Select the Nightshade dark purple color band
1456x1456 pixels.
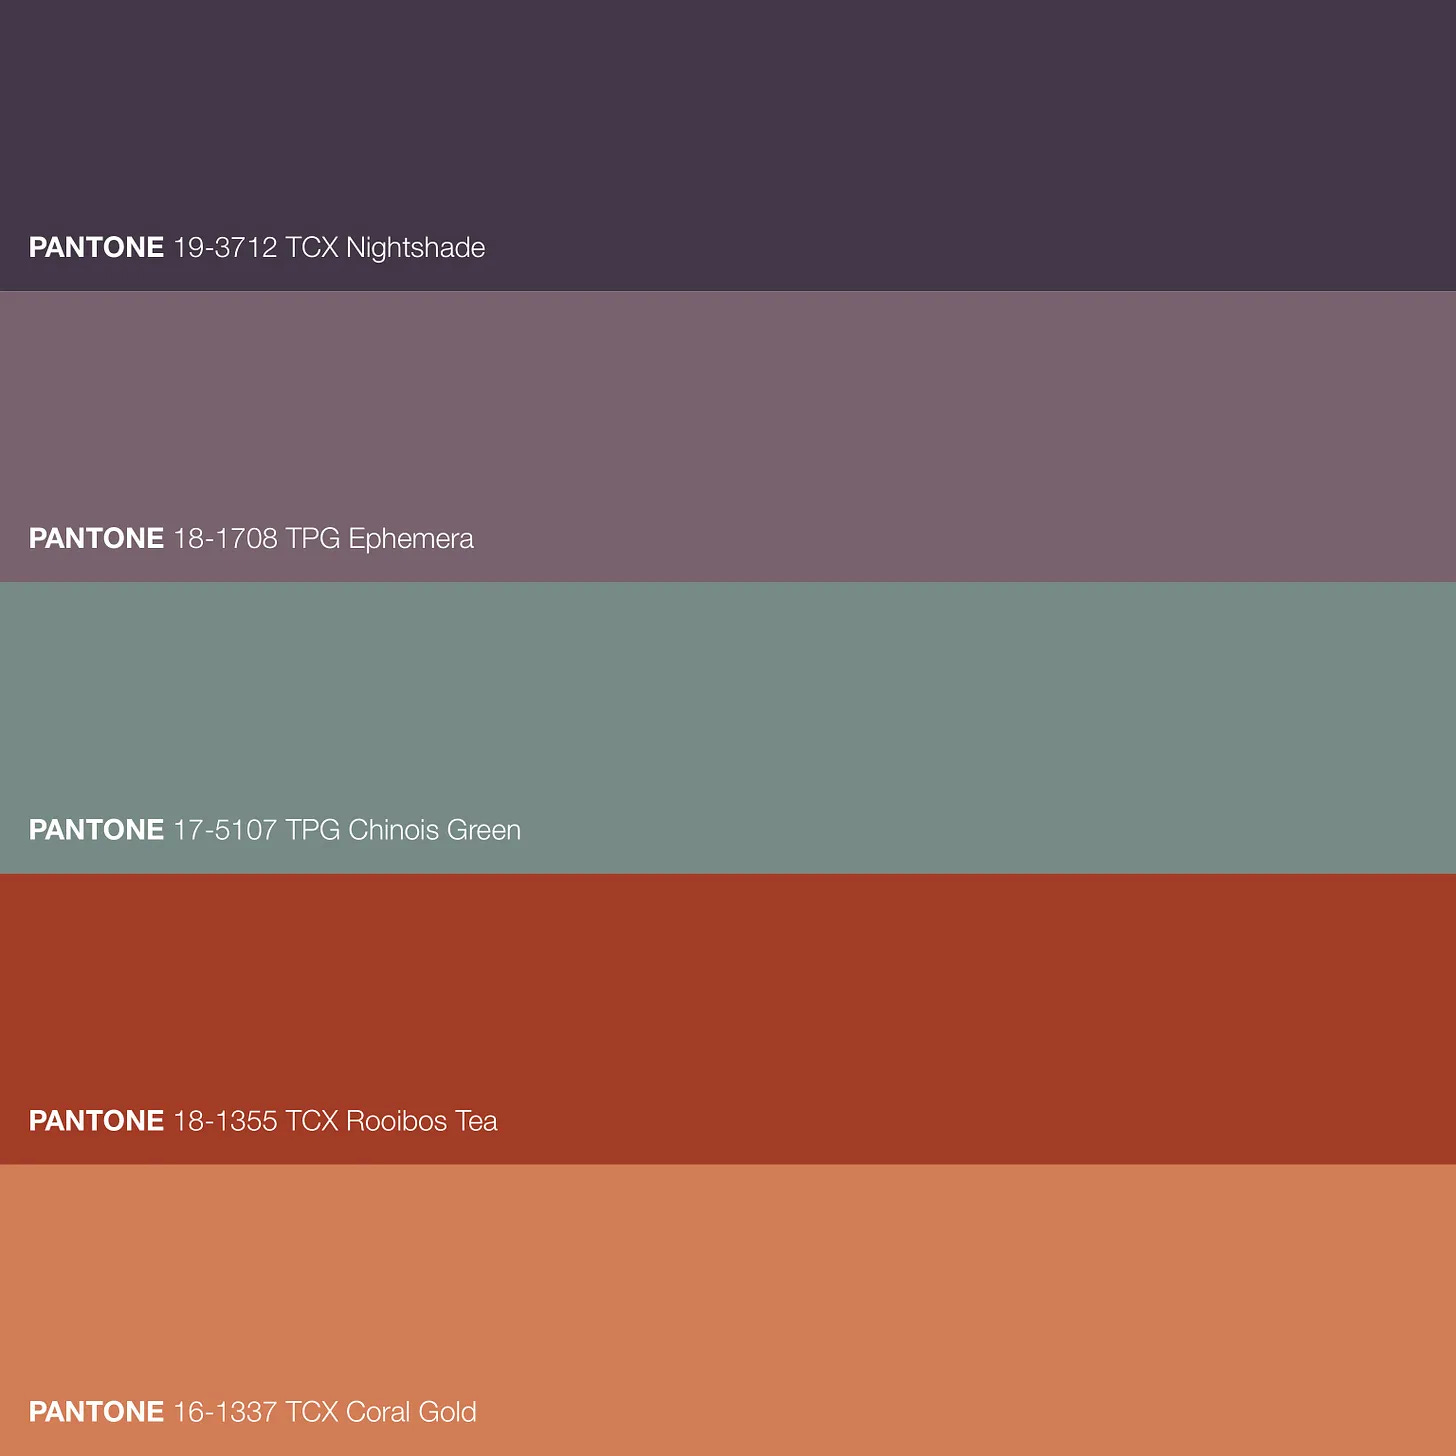tap(728, 145)
